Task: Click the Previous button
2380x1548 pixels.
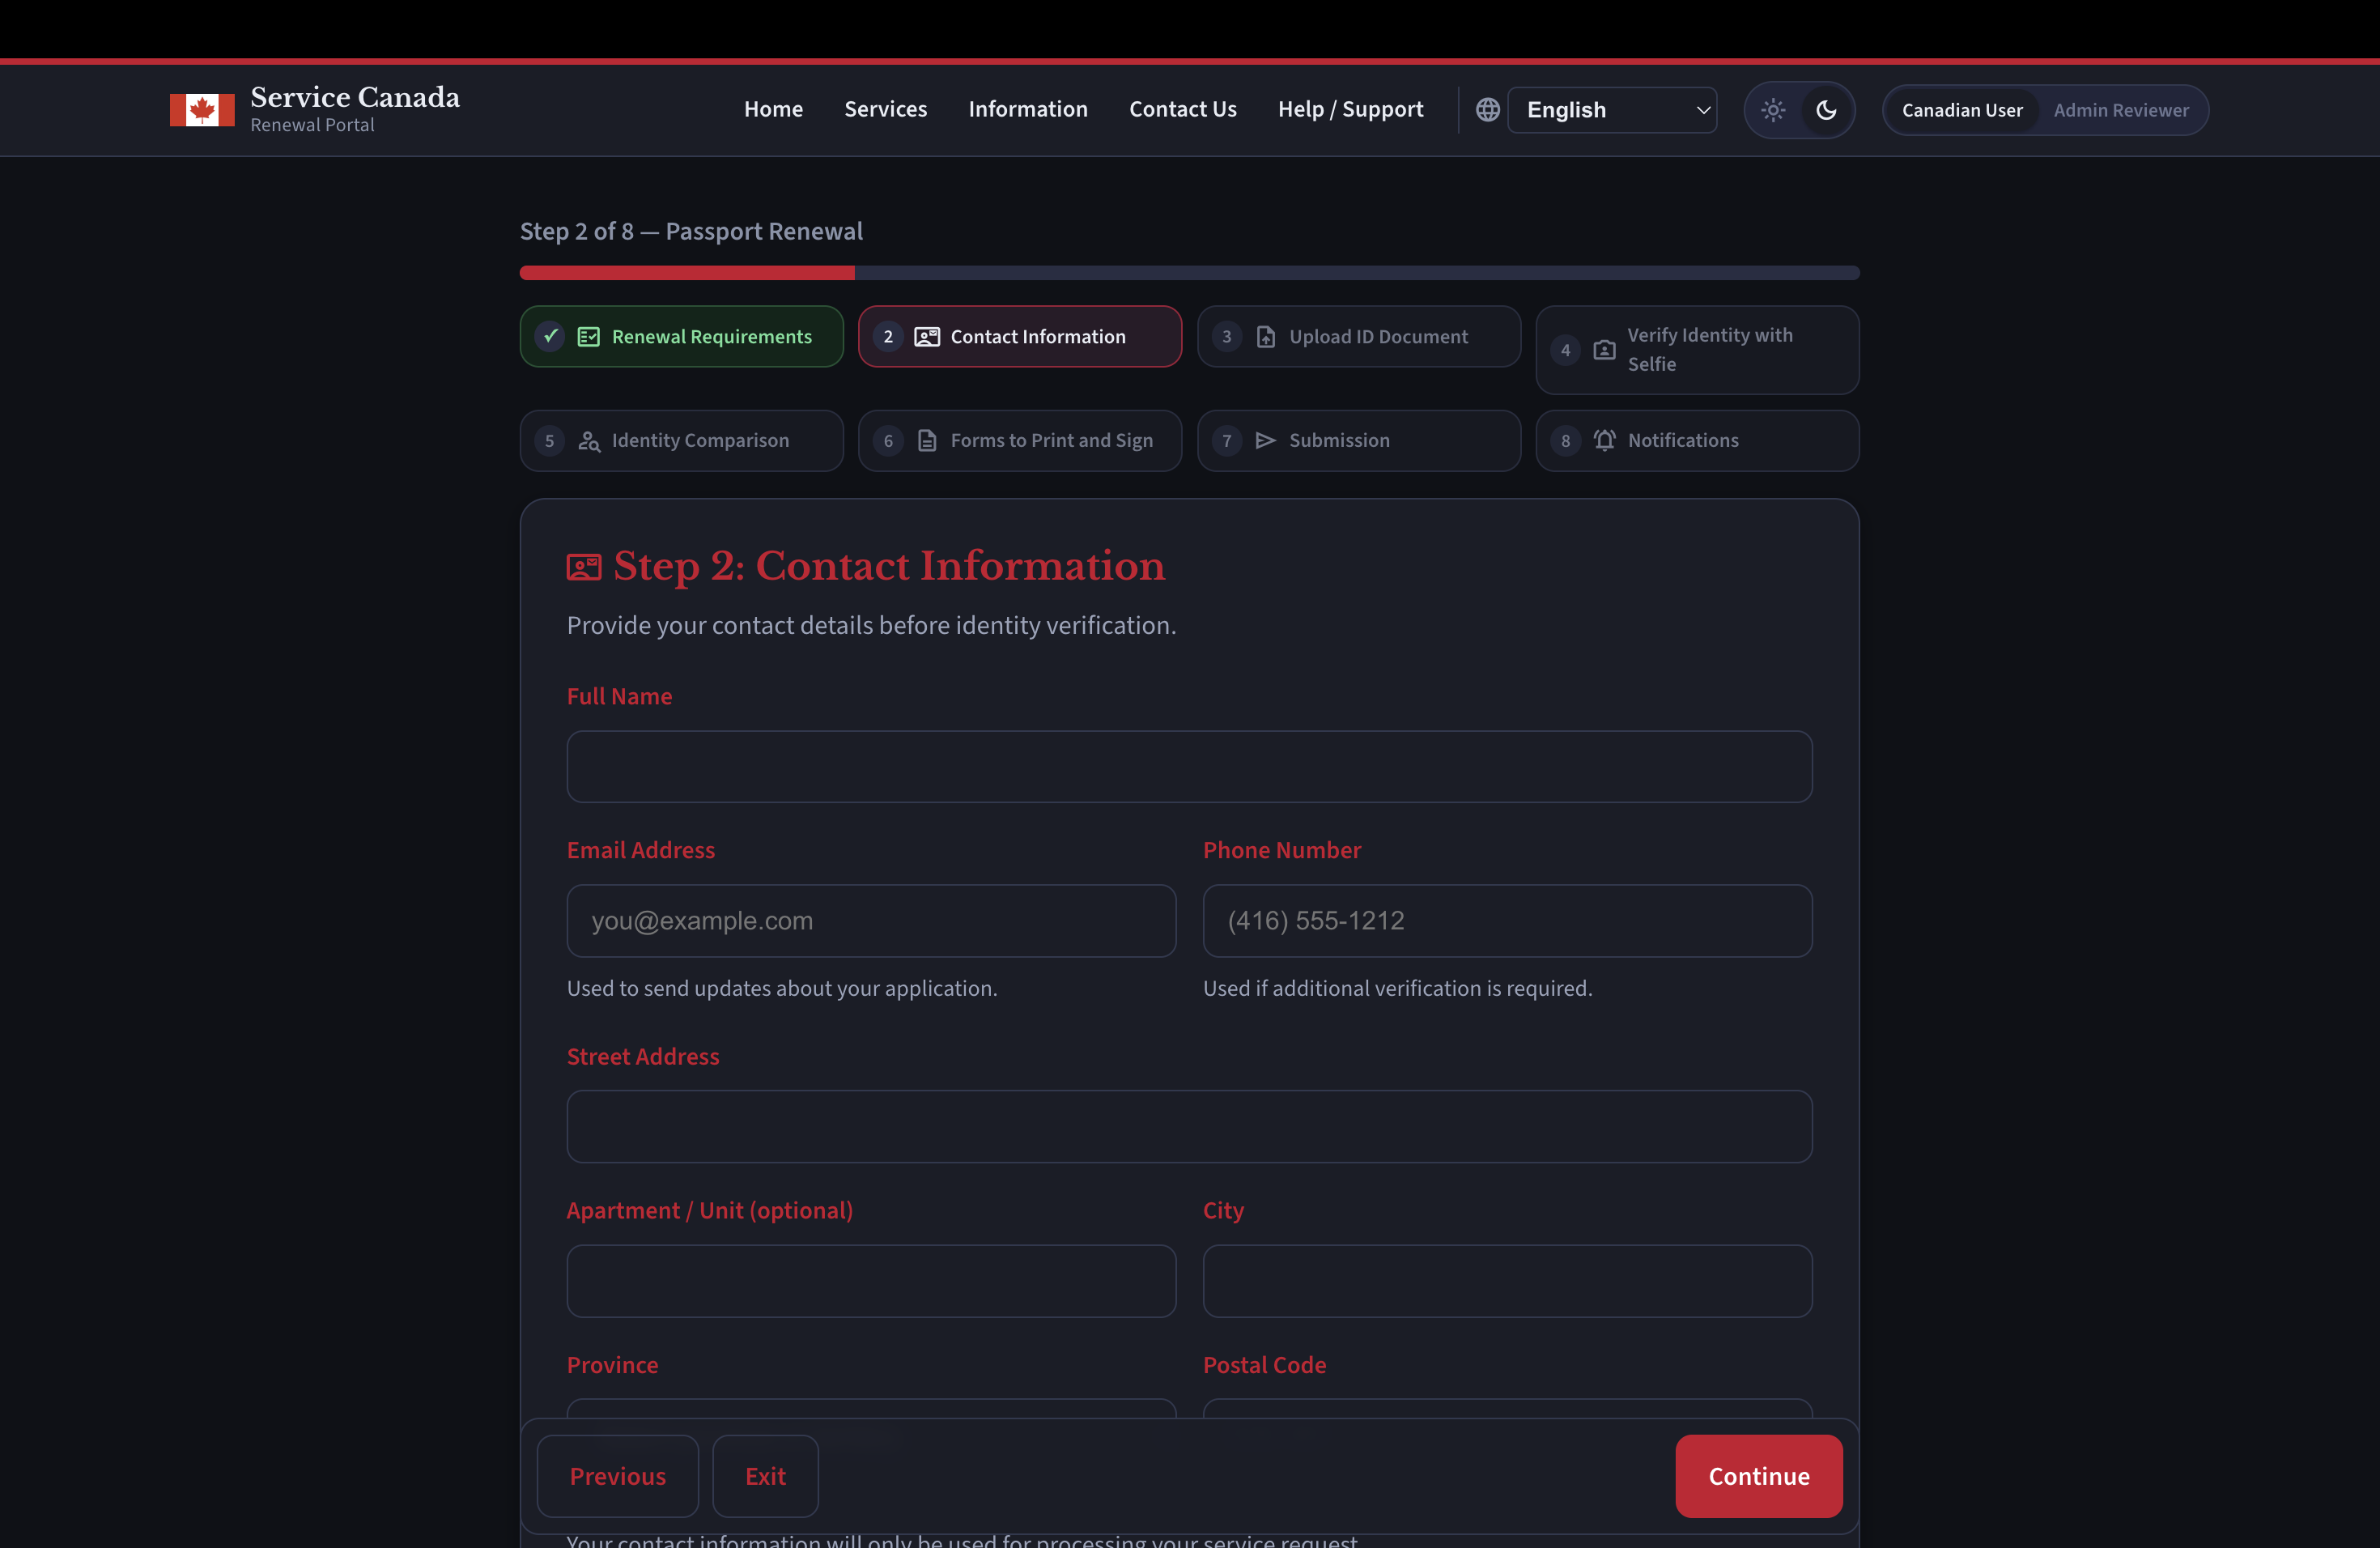Action: point(617,1476)
